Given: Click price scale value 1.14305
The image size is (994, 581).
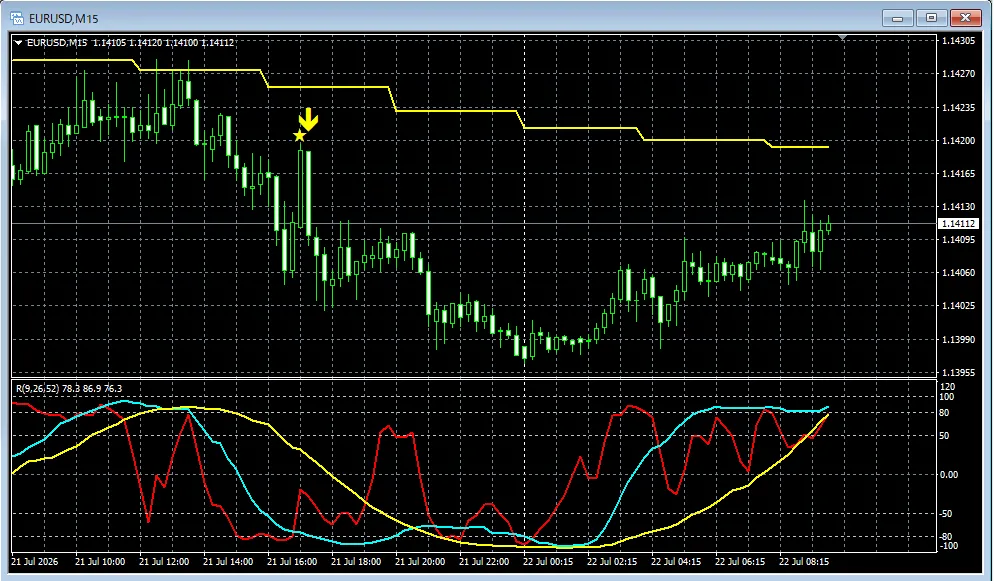Looking at the screenshot, I should coord(958,41).
